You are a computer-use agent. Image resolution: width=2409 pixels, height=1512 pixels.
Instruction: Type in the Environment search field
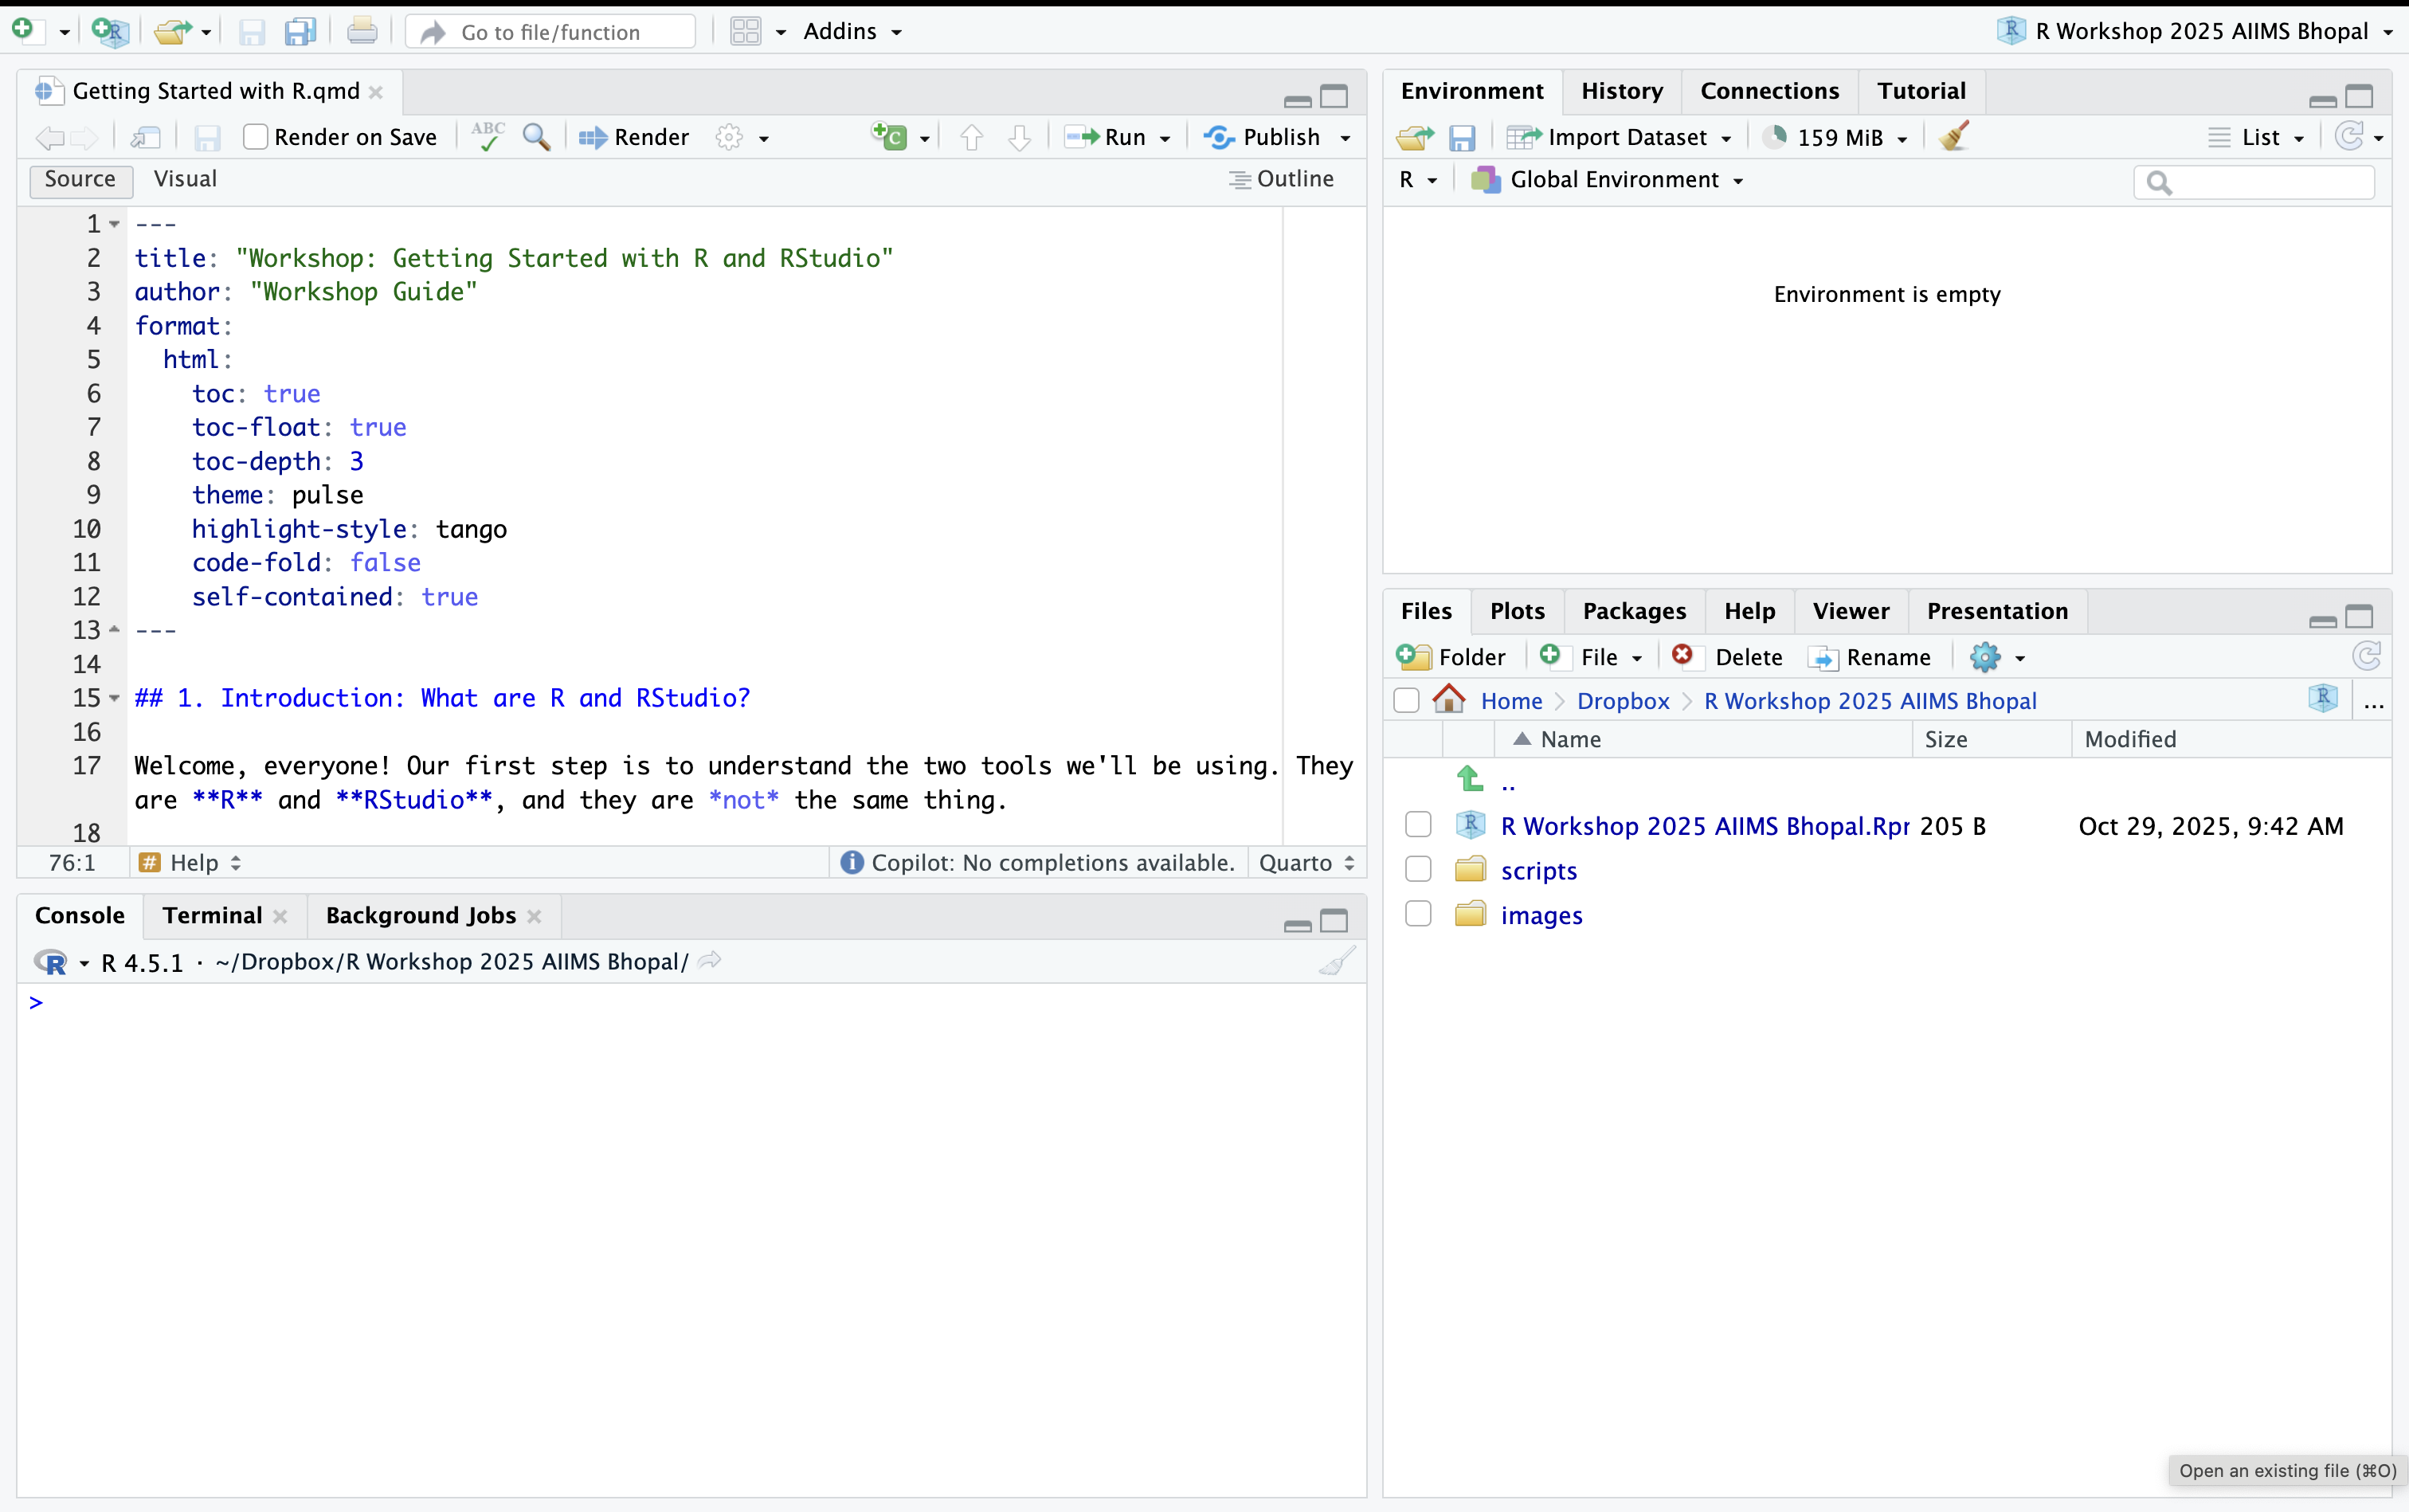coord(2254,182)
